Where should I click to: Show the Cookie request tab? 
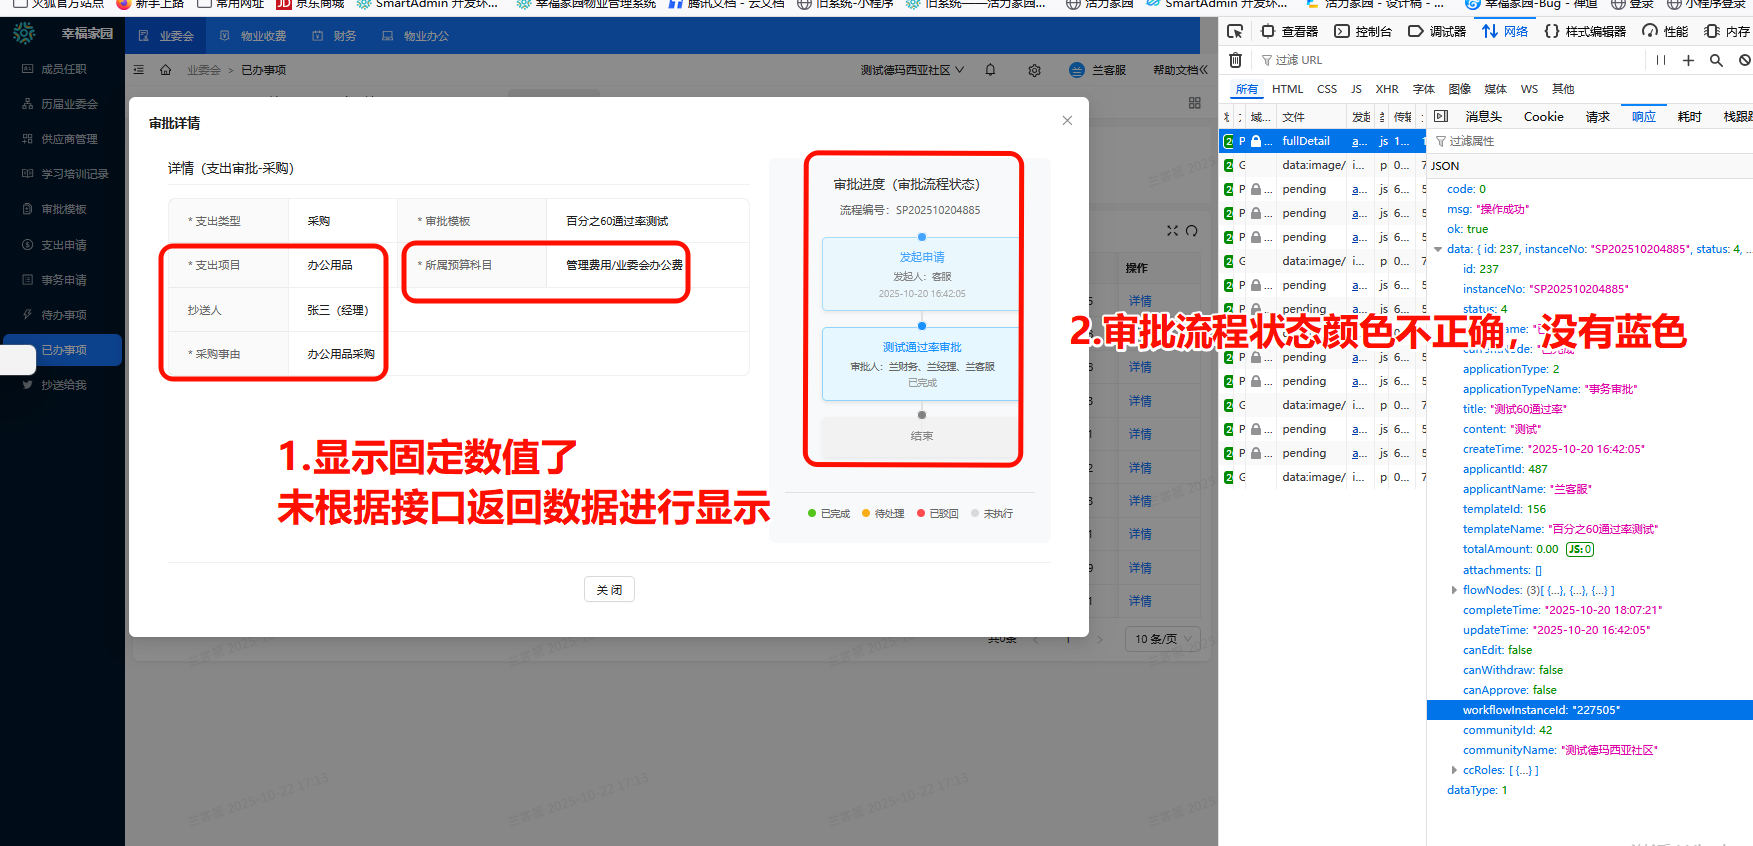[1543, 117]
